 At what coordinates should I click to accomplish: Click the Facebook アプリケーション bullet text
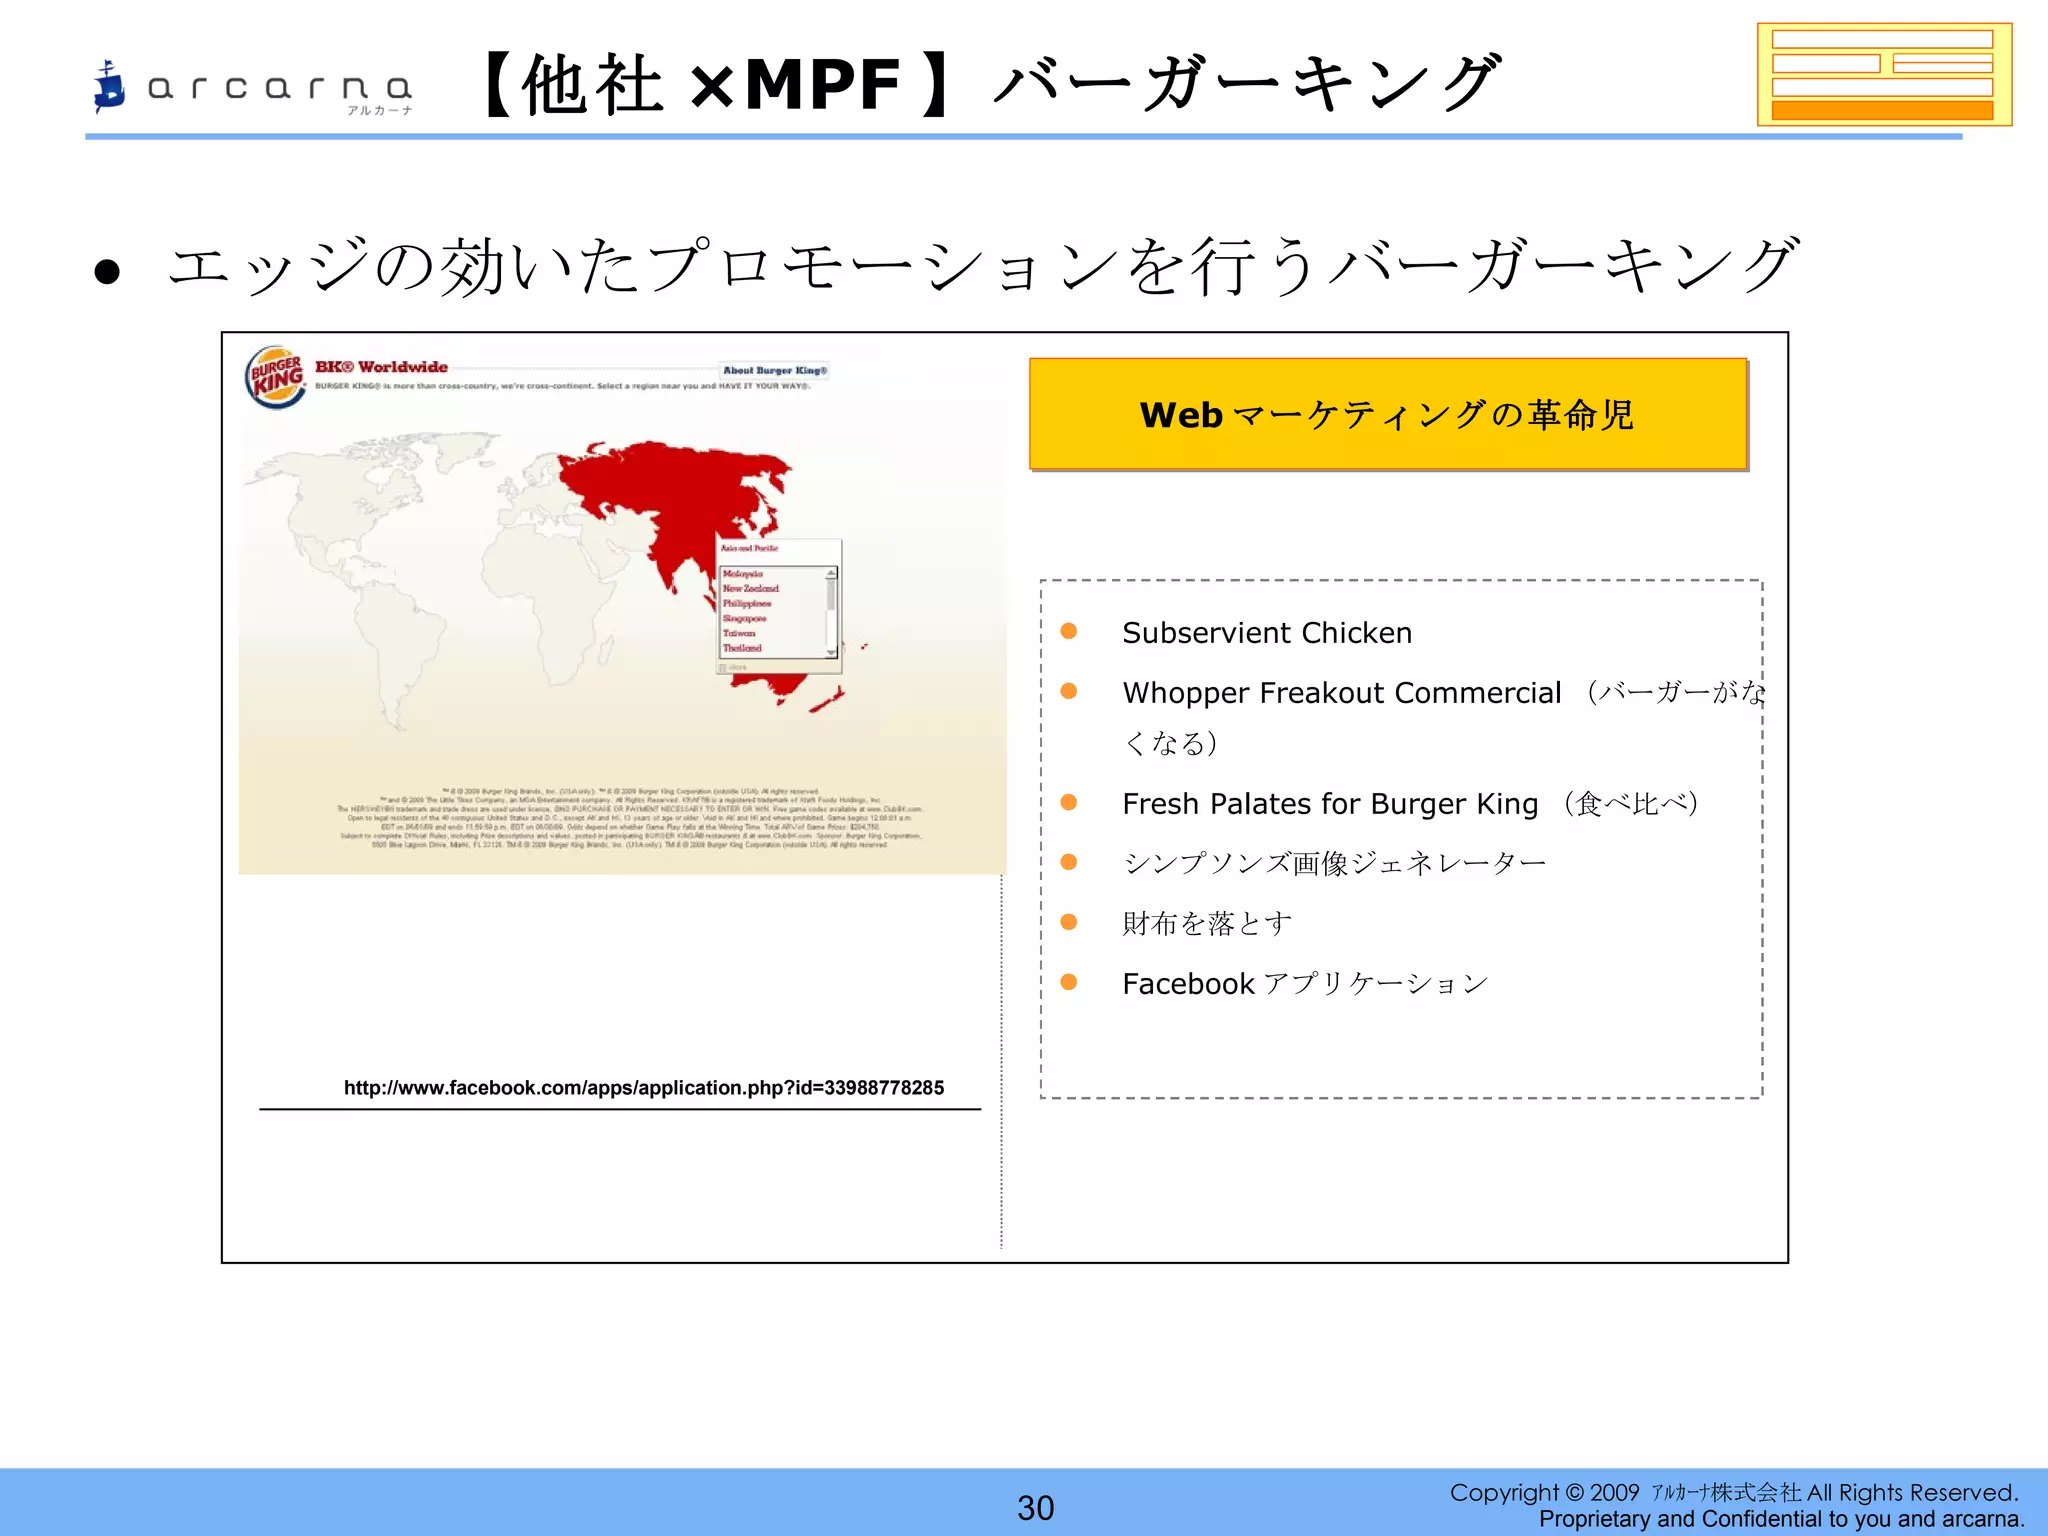[x=1305, y=984]
